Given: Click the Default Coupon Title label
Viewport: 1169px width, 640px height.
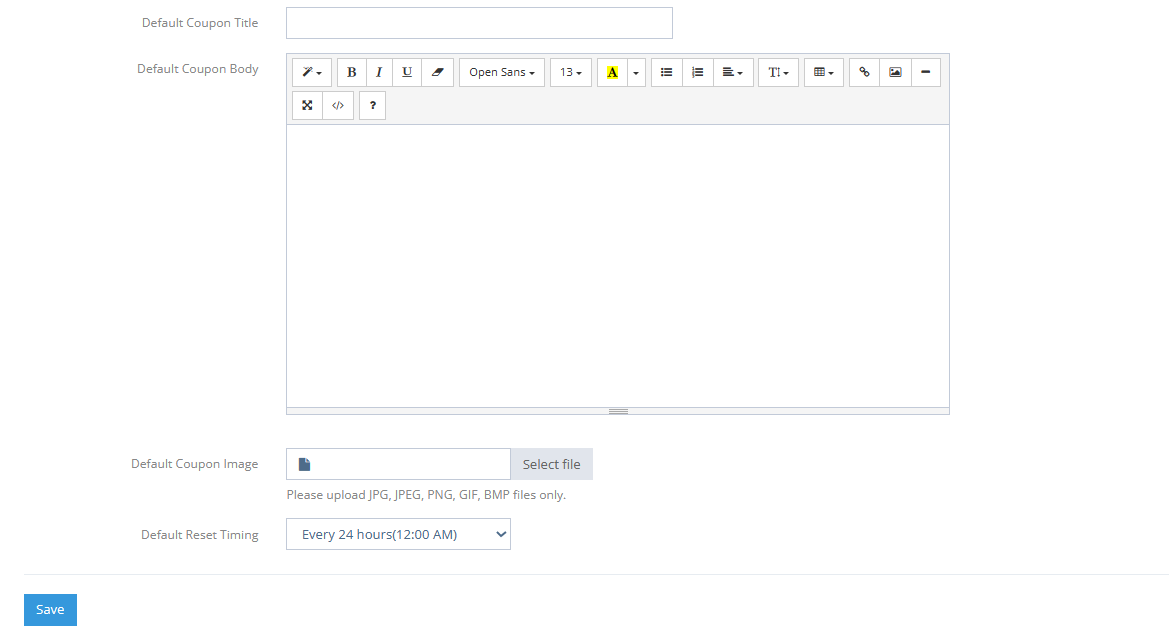Looking at the screenshot, I should 200,23.
